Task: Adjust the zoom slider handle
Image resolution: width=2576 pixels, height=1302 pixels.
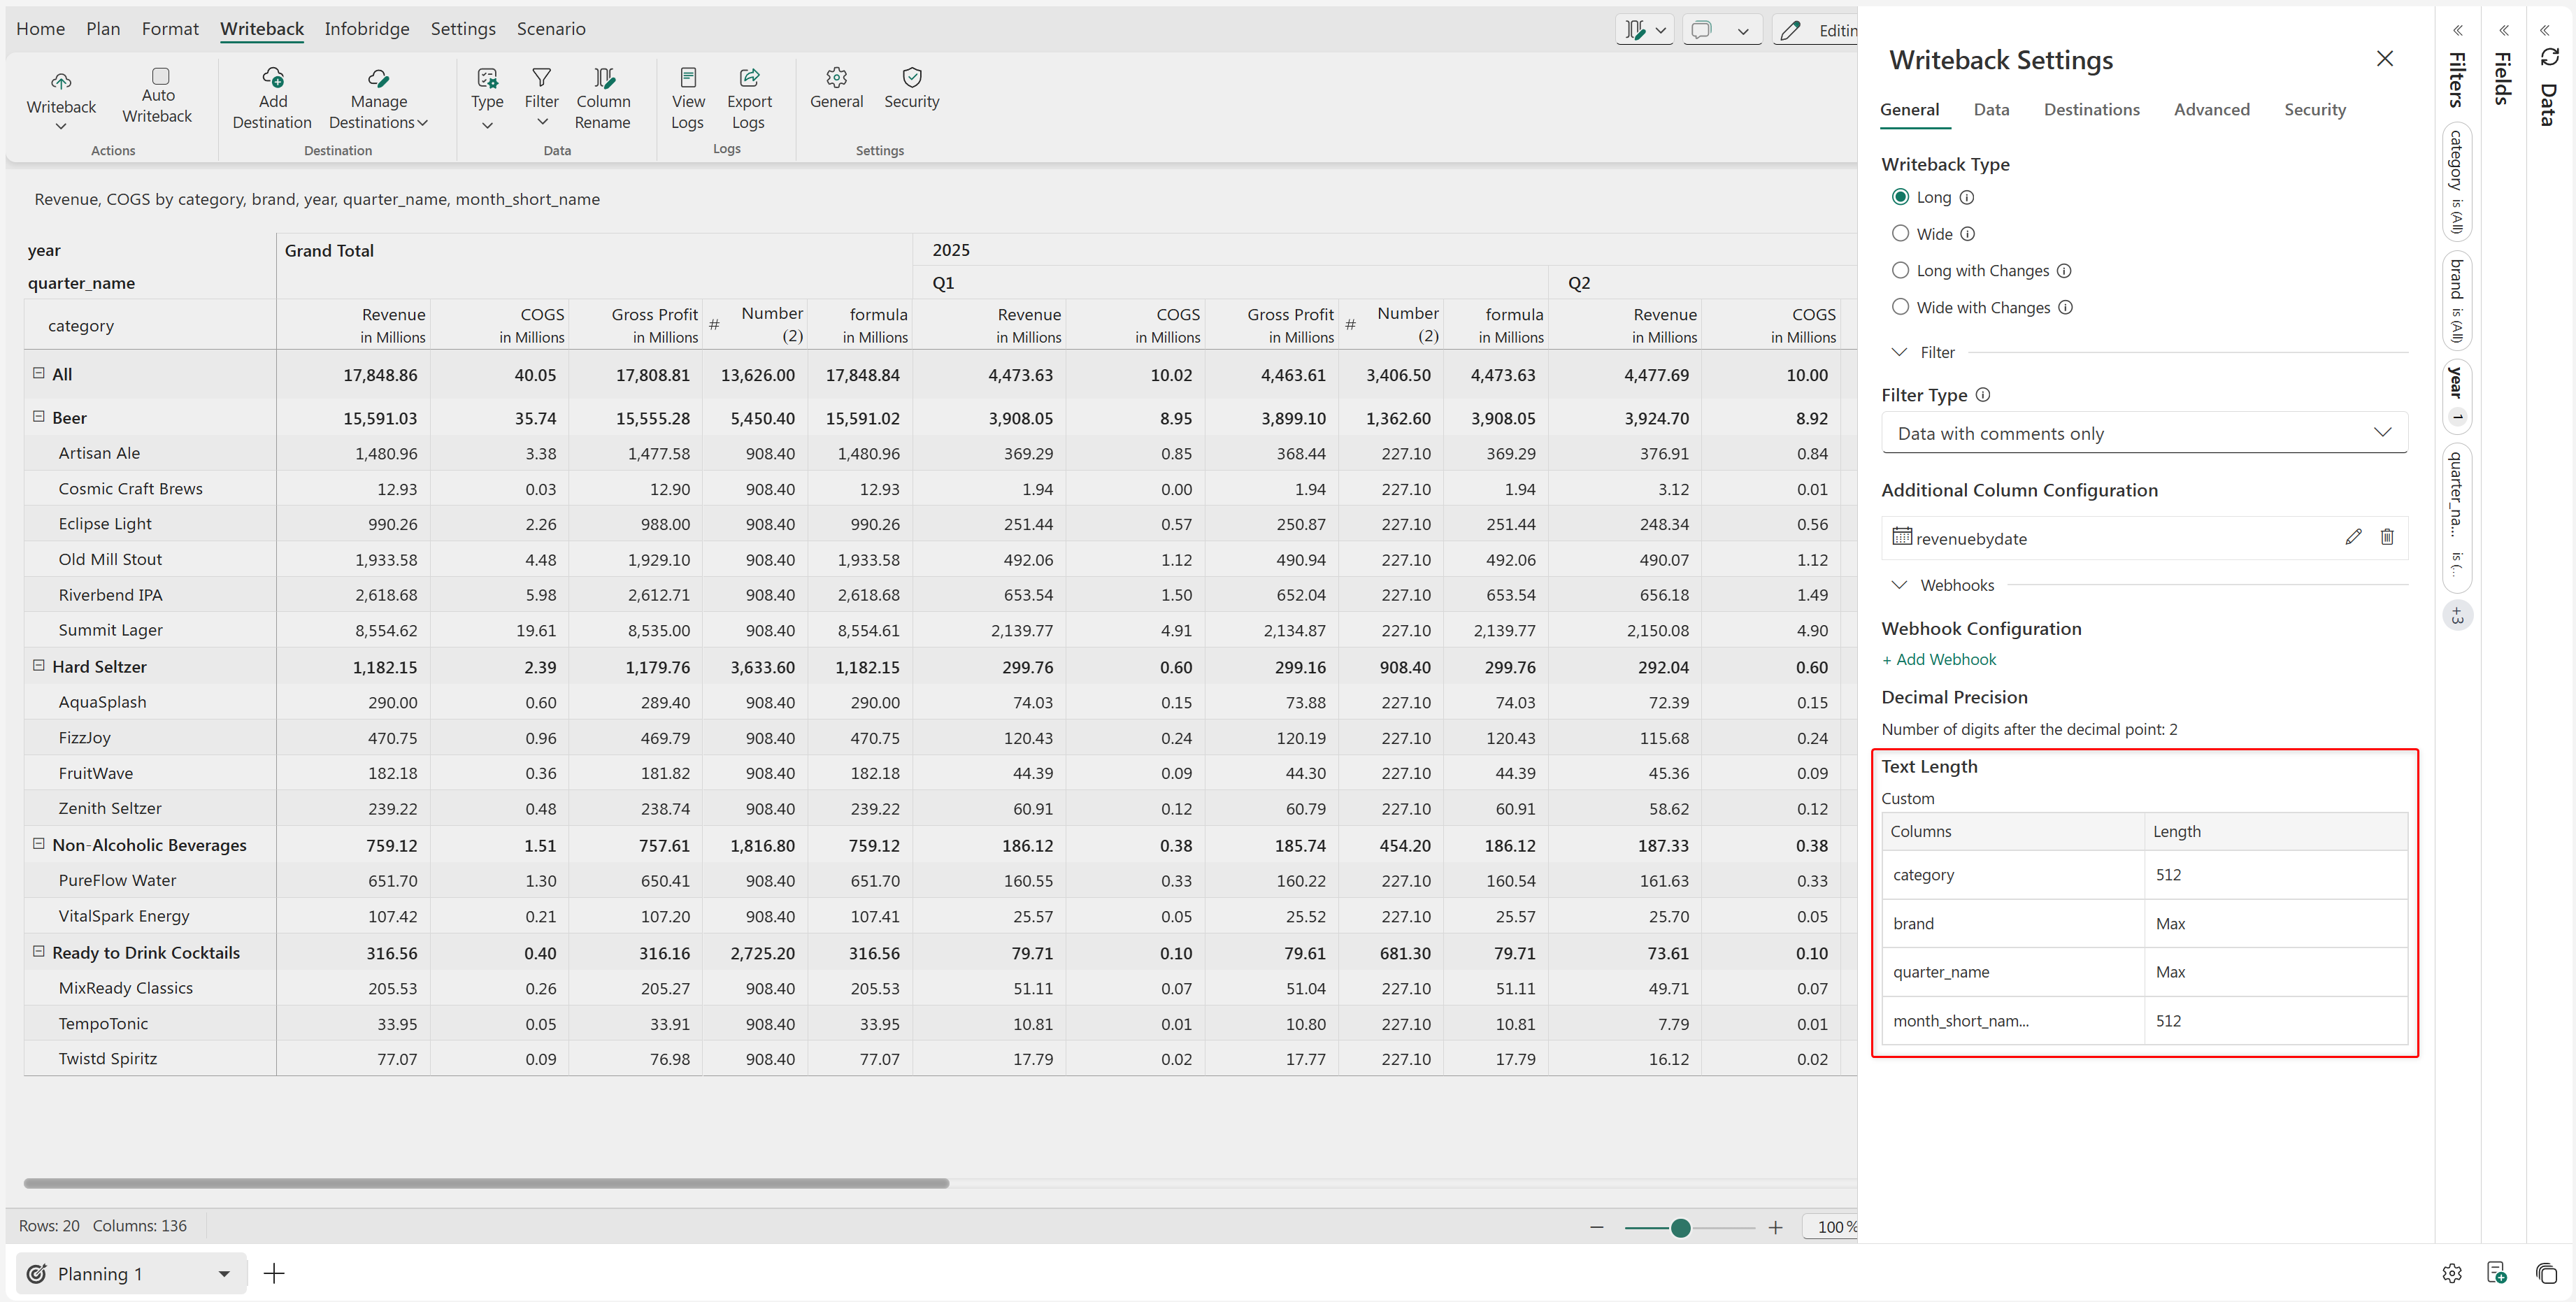Action: point(1680,1228)
